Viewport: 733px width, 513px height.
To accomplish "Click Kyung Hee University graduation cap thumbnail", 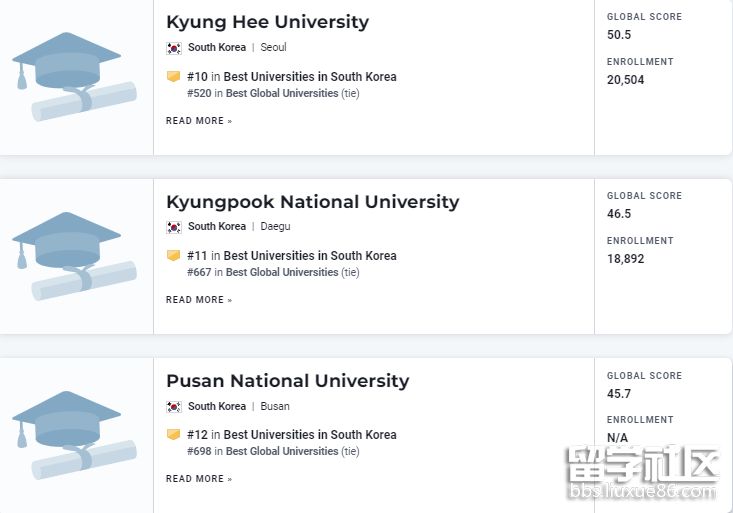I will (75, 77).
